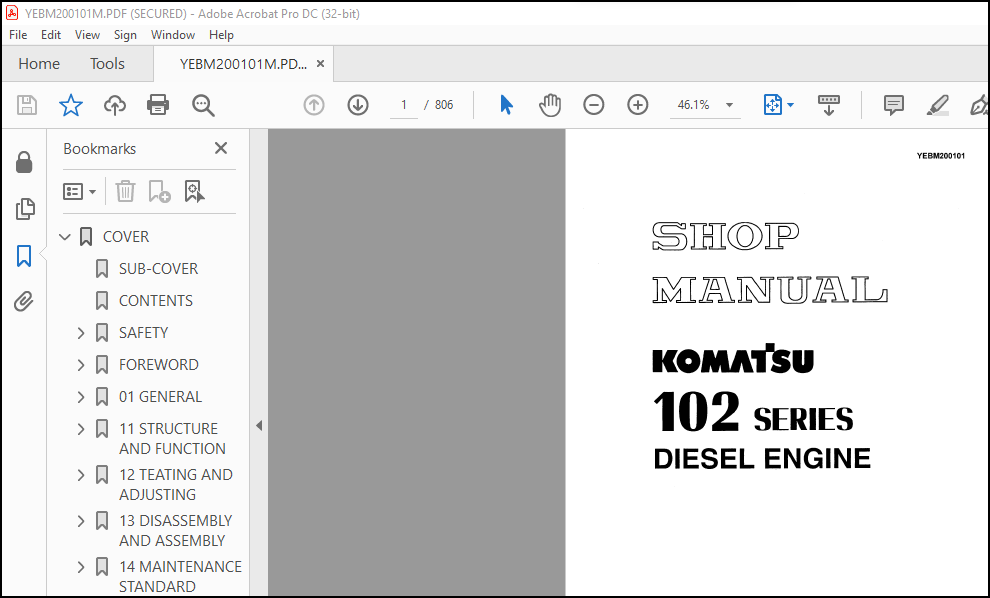
Task: Open zoom level 46.1% dropdown
Action: click(x=729, y=105)
